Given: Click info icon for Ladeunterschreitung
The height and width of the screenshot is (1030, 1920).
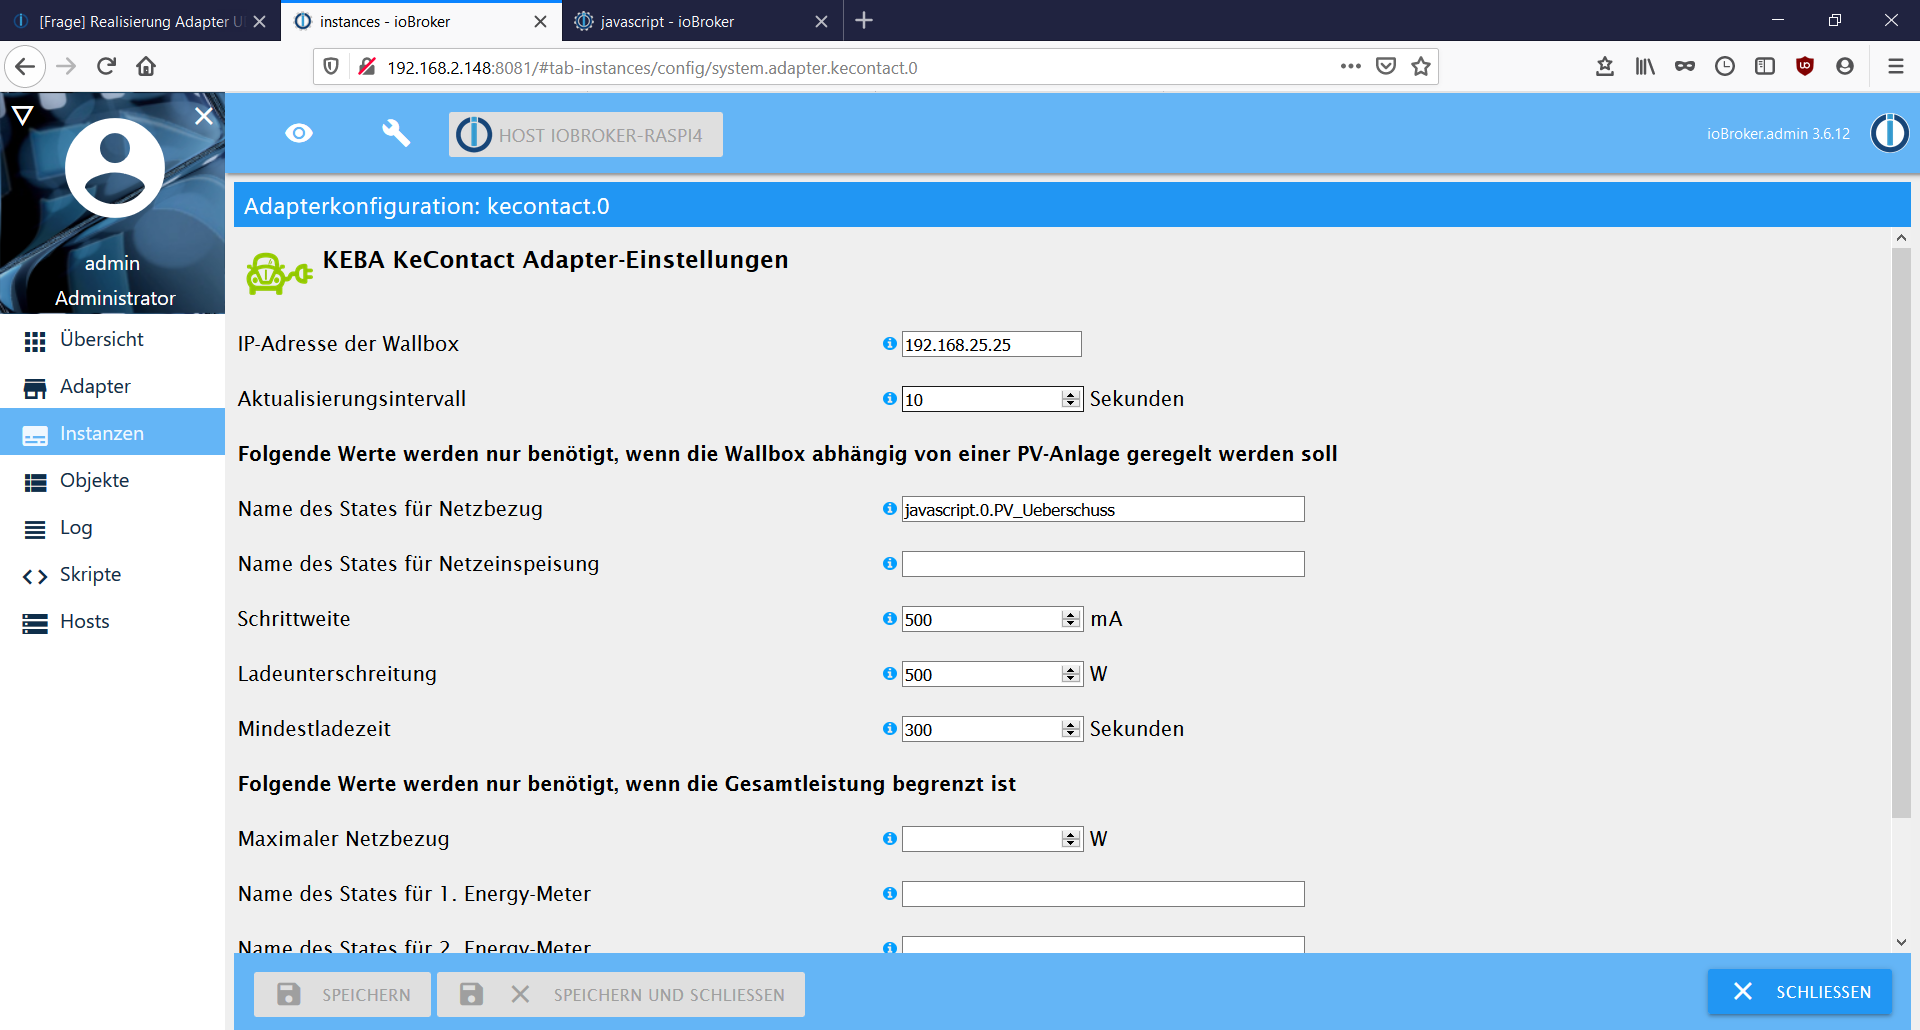Looking at the screenshot, I should tap(889, 673).
